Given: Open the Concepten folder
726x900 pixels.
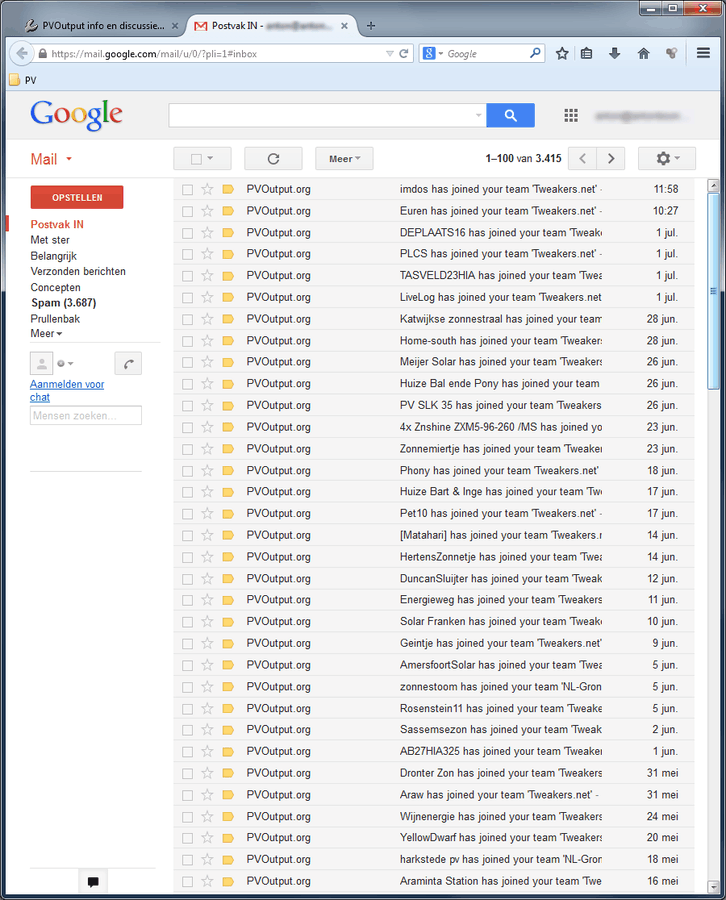Looking at the screenshot, I should [x=55, y=288].
